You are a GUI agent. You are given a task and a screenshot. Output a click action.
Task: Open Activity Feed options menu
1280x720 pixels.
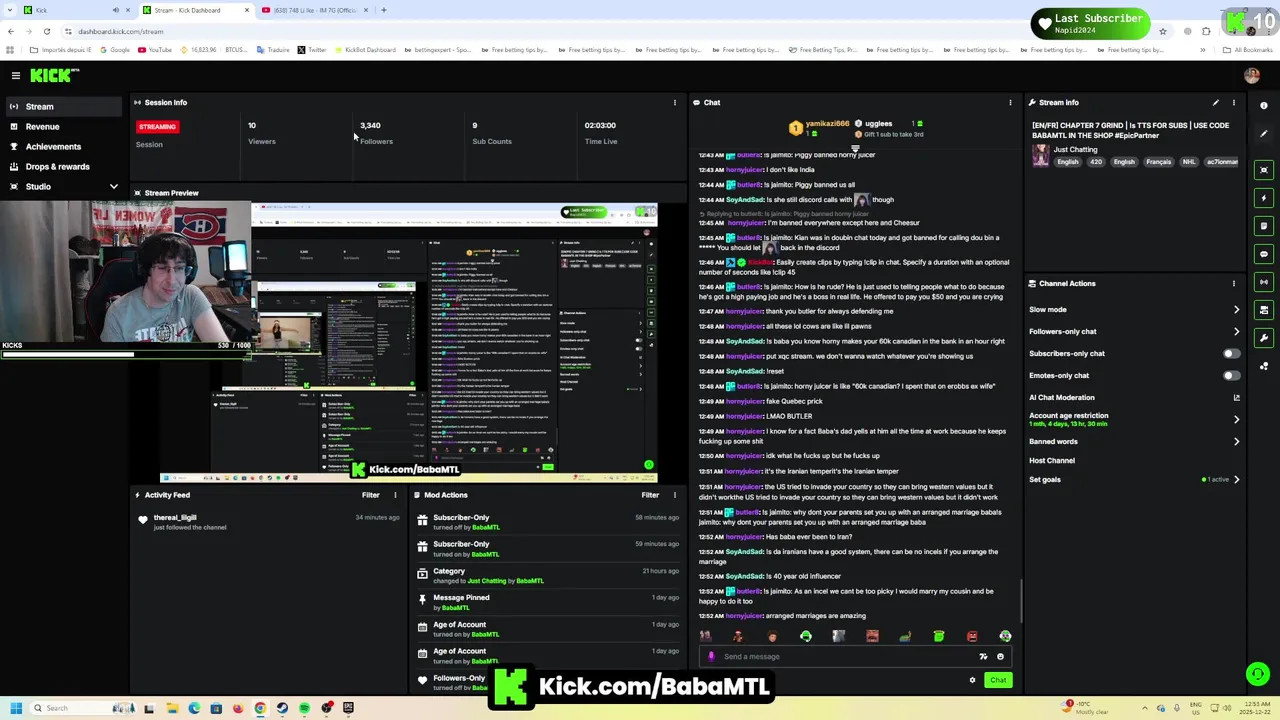pos(395,495)
